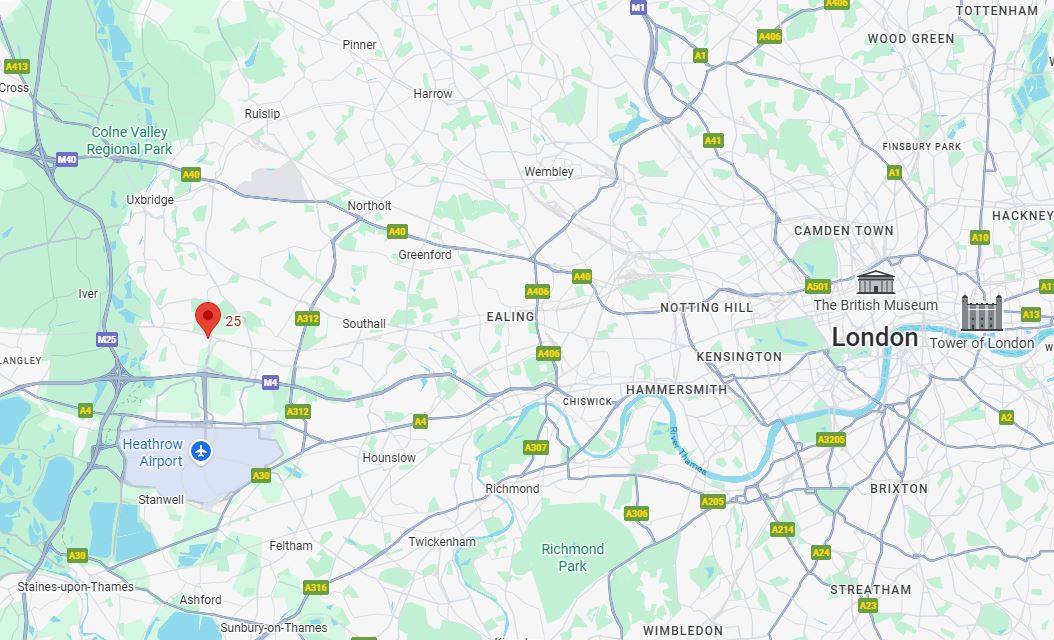Click the London city label
1054x640 pixels.
tap(875, 337)
